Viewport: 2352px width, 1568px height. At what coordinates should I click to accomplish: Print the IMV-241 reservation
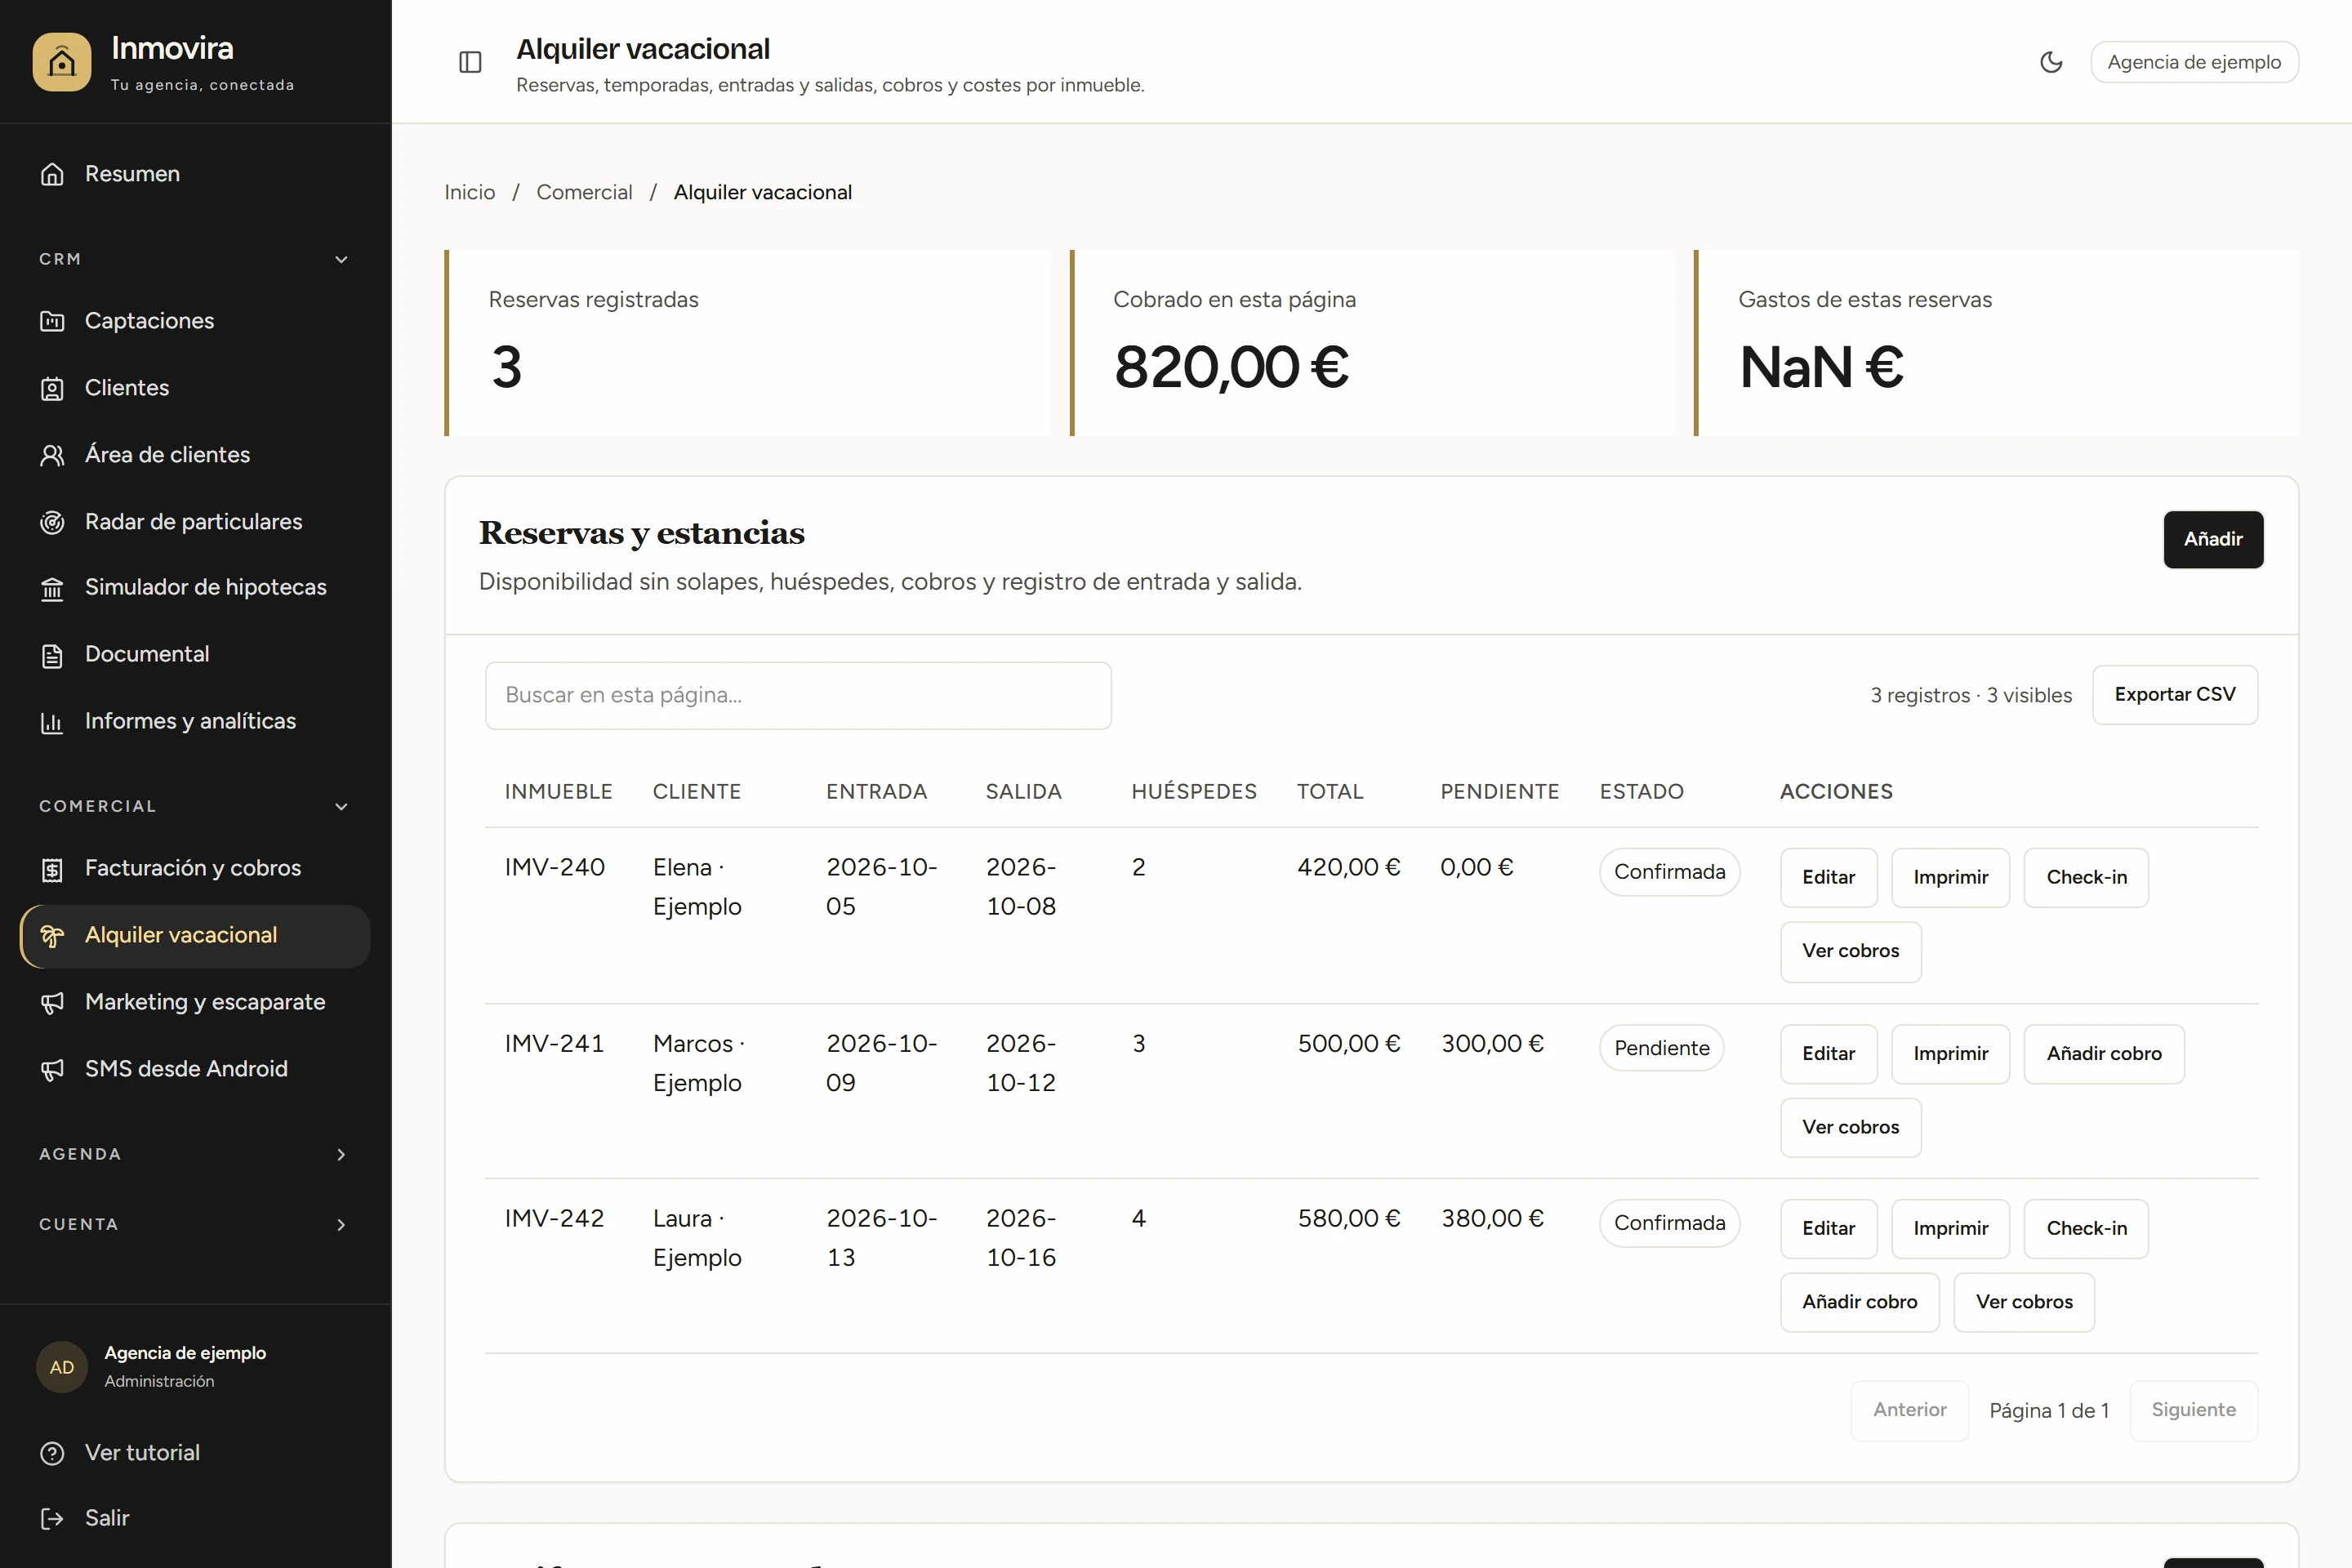pyautogui.click(x=1950, y=1053)
